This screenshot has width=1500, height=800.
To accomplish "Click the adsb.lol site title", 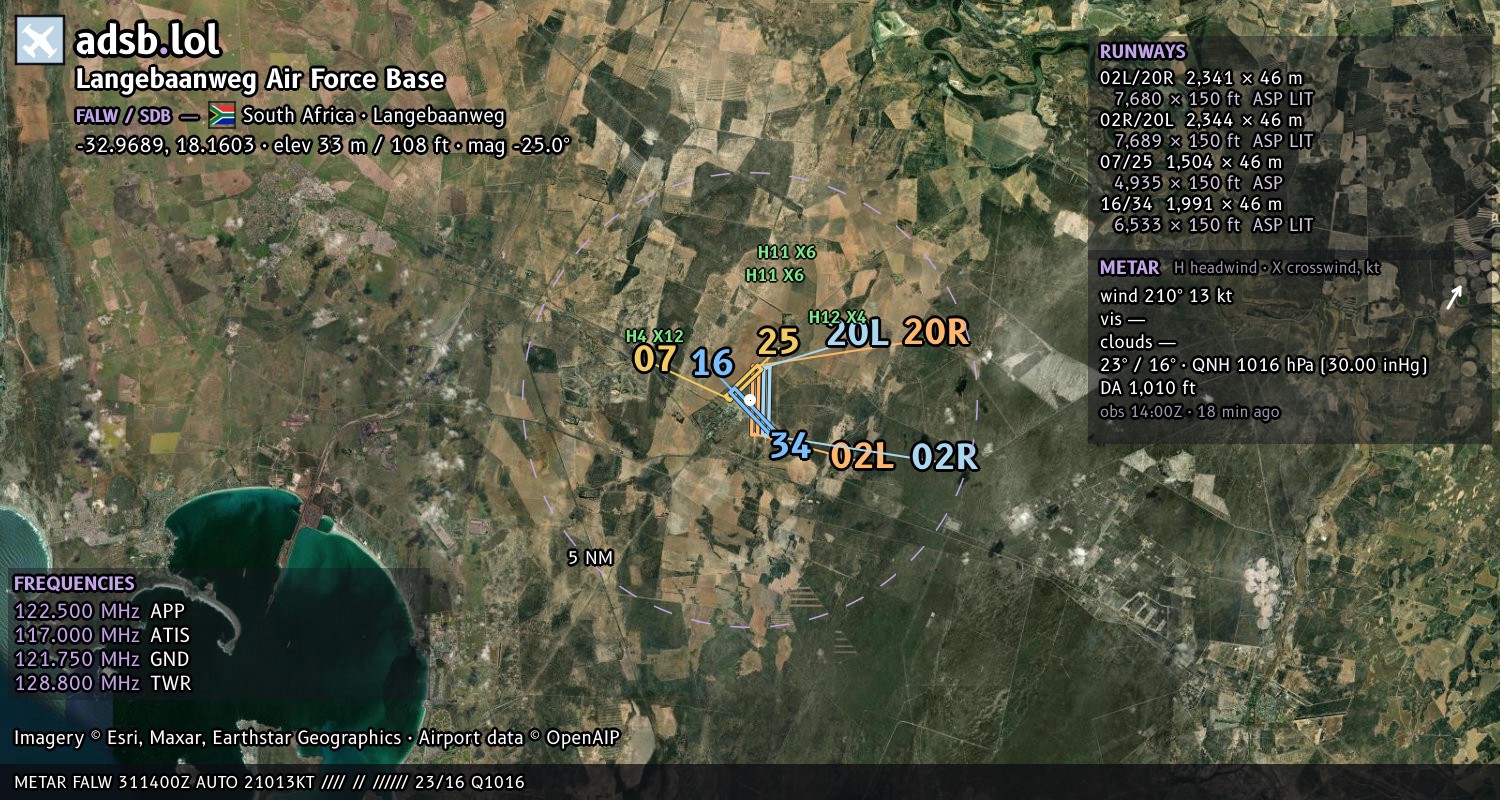I will pyautogui.click(x=148, y=41).
